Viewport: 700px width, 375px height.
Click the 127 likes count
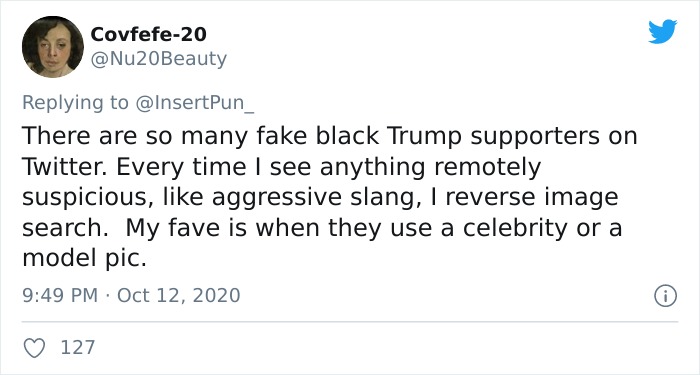pyautogui.click(x=78, y=347)
